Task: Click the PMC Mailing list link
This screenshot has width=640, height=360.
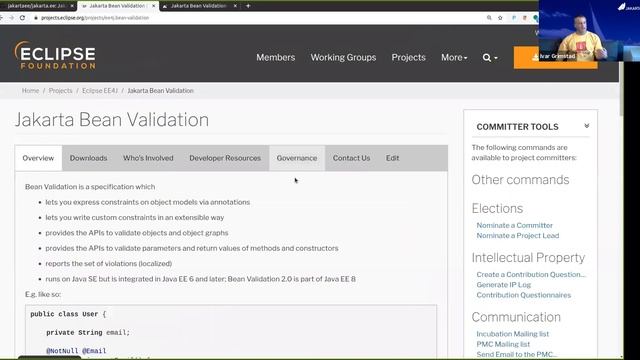Action: click(x=503, y=344)
